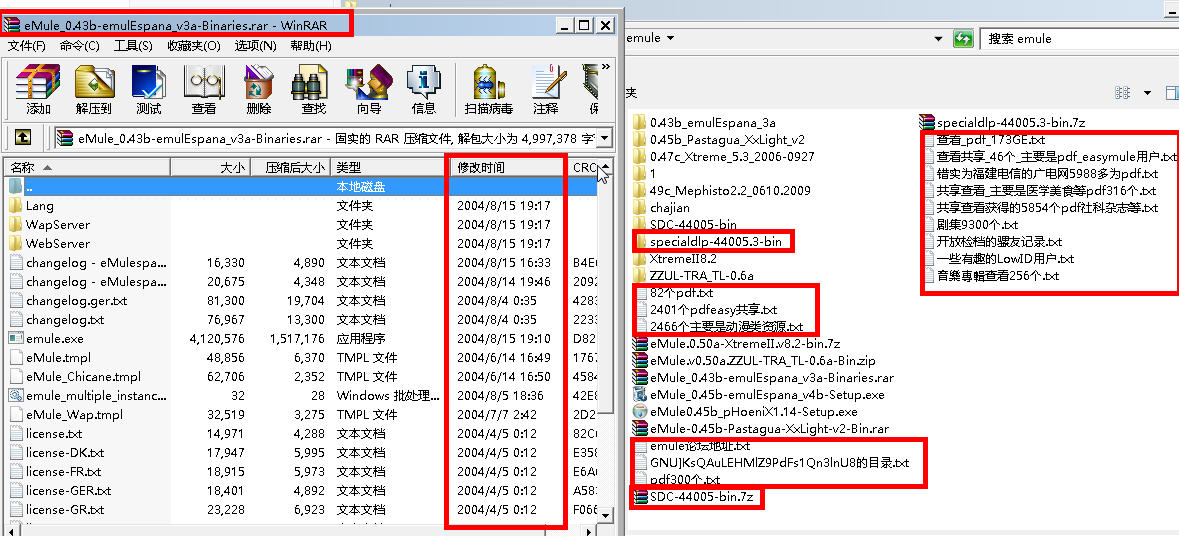Select eMule_Chicane.tmpl in the archive list
Viewport: 1179px width, 536px height.
pyautogui.click(x=83, y=377)
